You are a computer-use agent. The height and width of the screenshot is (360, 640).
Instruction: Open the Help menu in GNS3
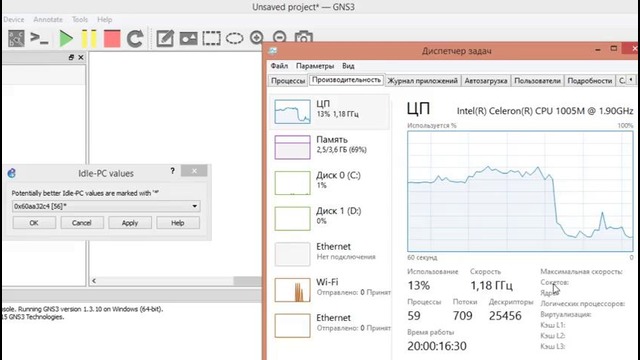104,20
